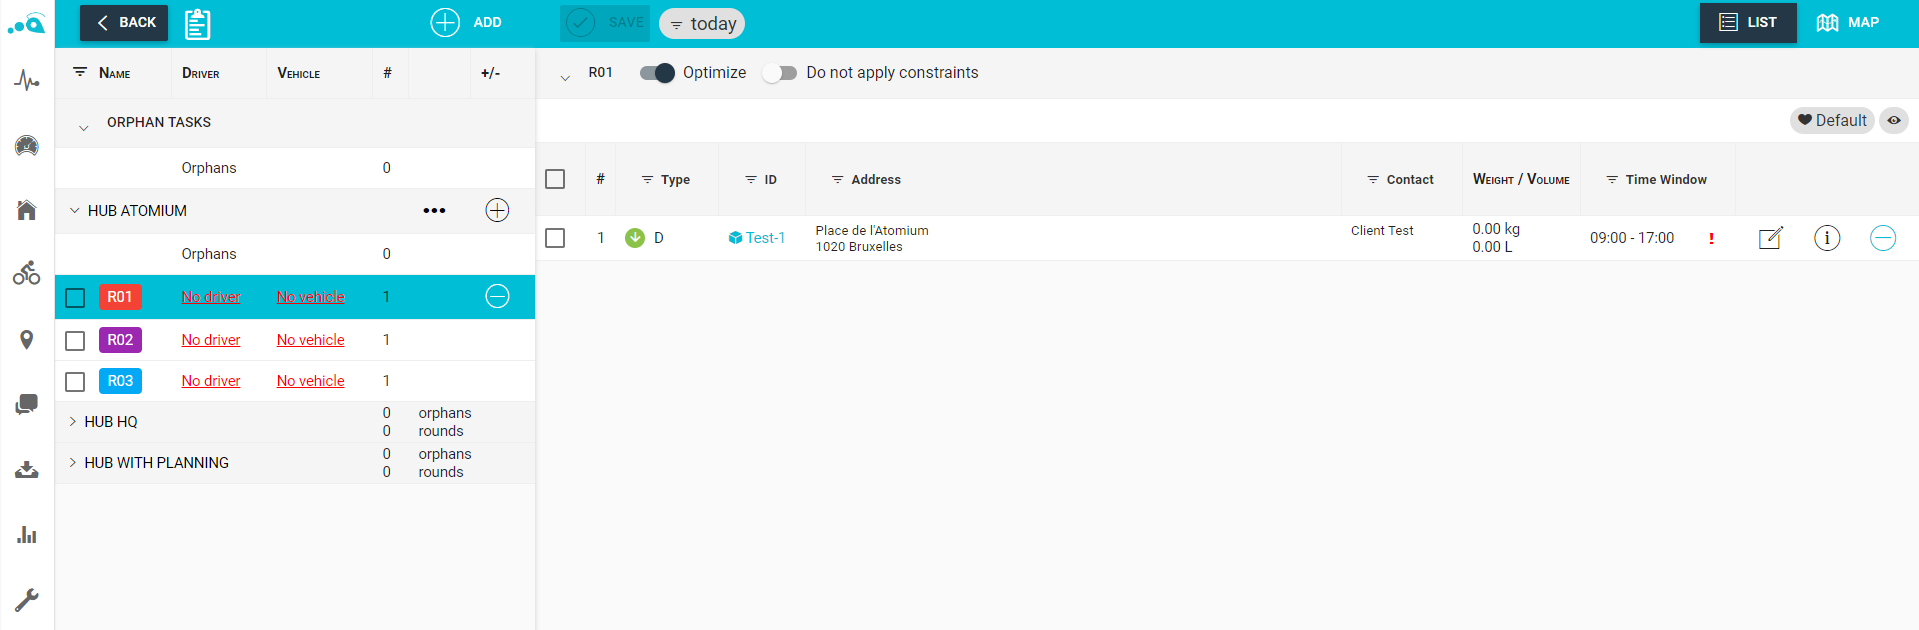The image size is (1919, 630).
Task: Select the blue R03 round badge
Action: 120,381
